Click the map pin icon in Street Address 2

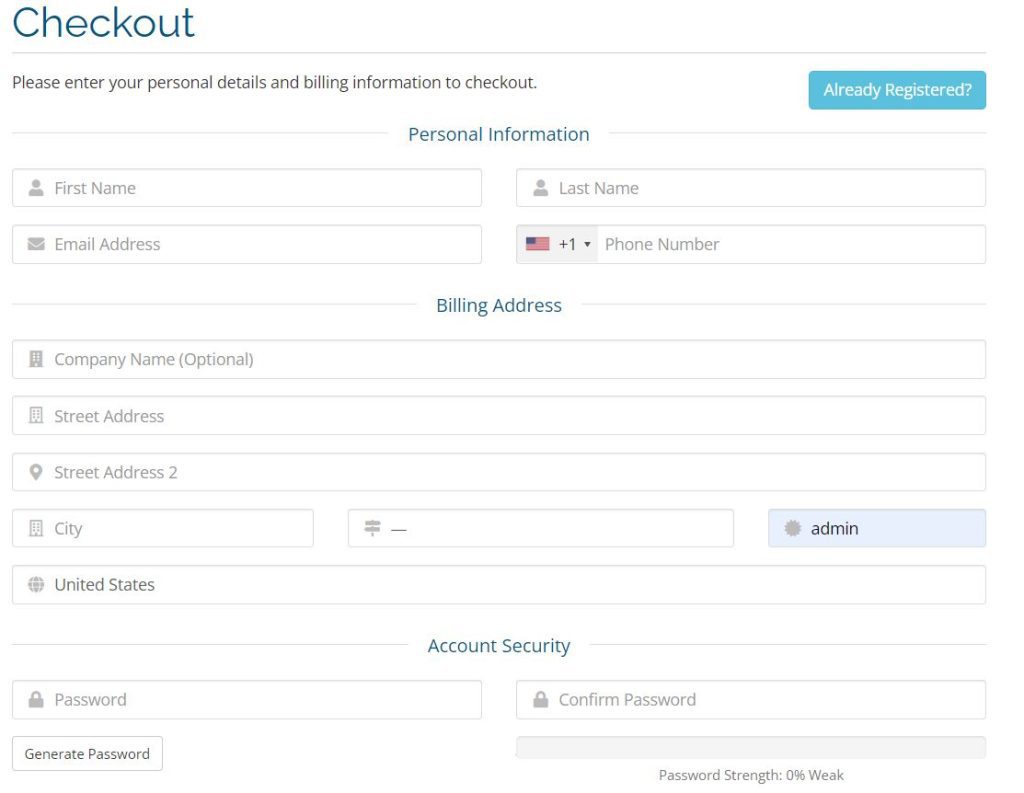[x=36, y=472]
